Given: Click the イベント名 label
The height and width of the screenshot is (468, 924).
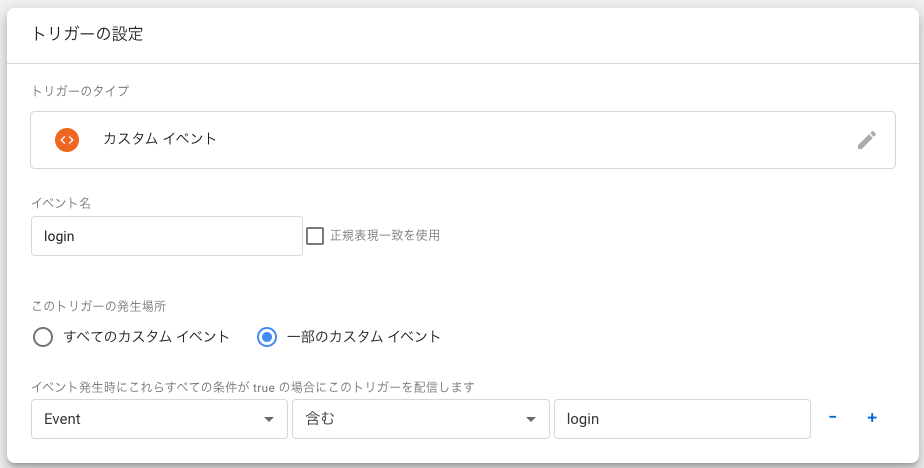Looking at the screenshot, I should point(61,203).
